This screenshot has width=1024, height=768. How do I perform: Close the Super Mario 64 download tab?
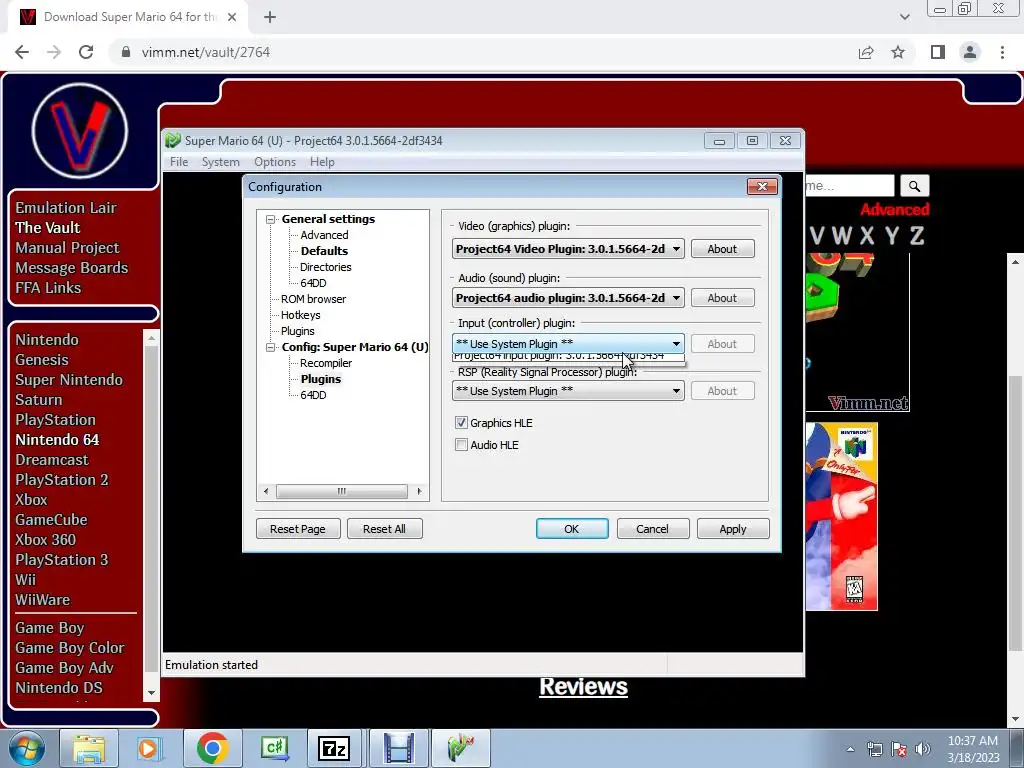tap(232, 17)
